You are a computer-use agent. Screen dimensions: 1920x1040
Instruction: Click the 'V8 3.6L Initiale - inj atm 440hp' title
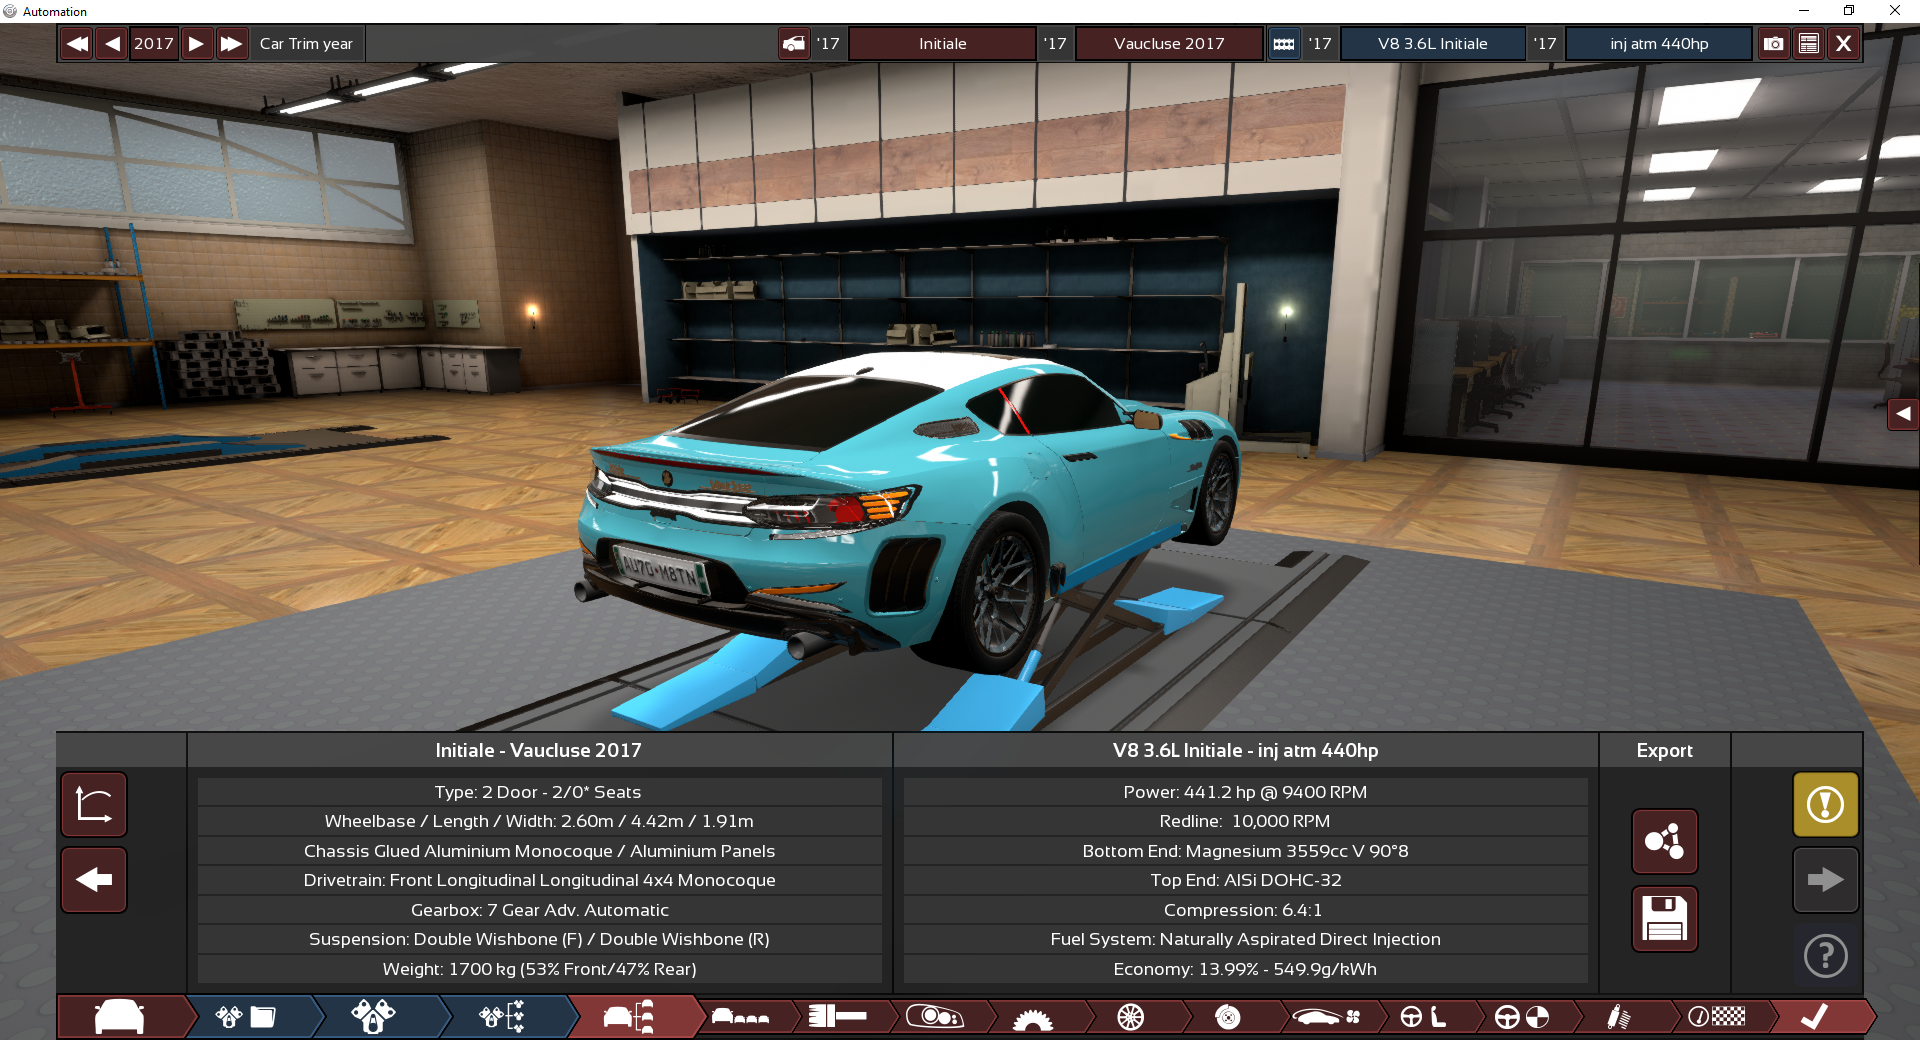tap(1245, 751)
